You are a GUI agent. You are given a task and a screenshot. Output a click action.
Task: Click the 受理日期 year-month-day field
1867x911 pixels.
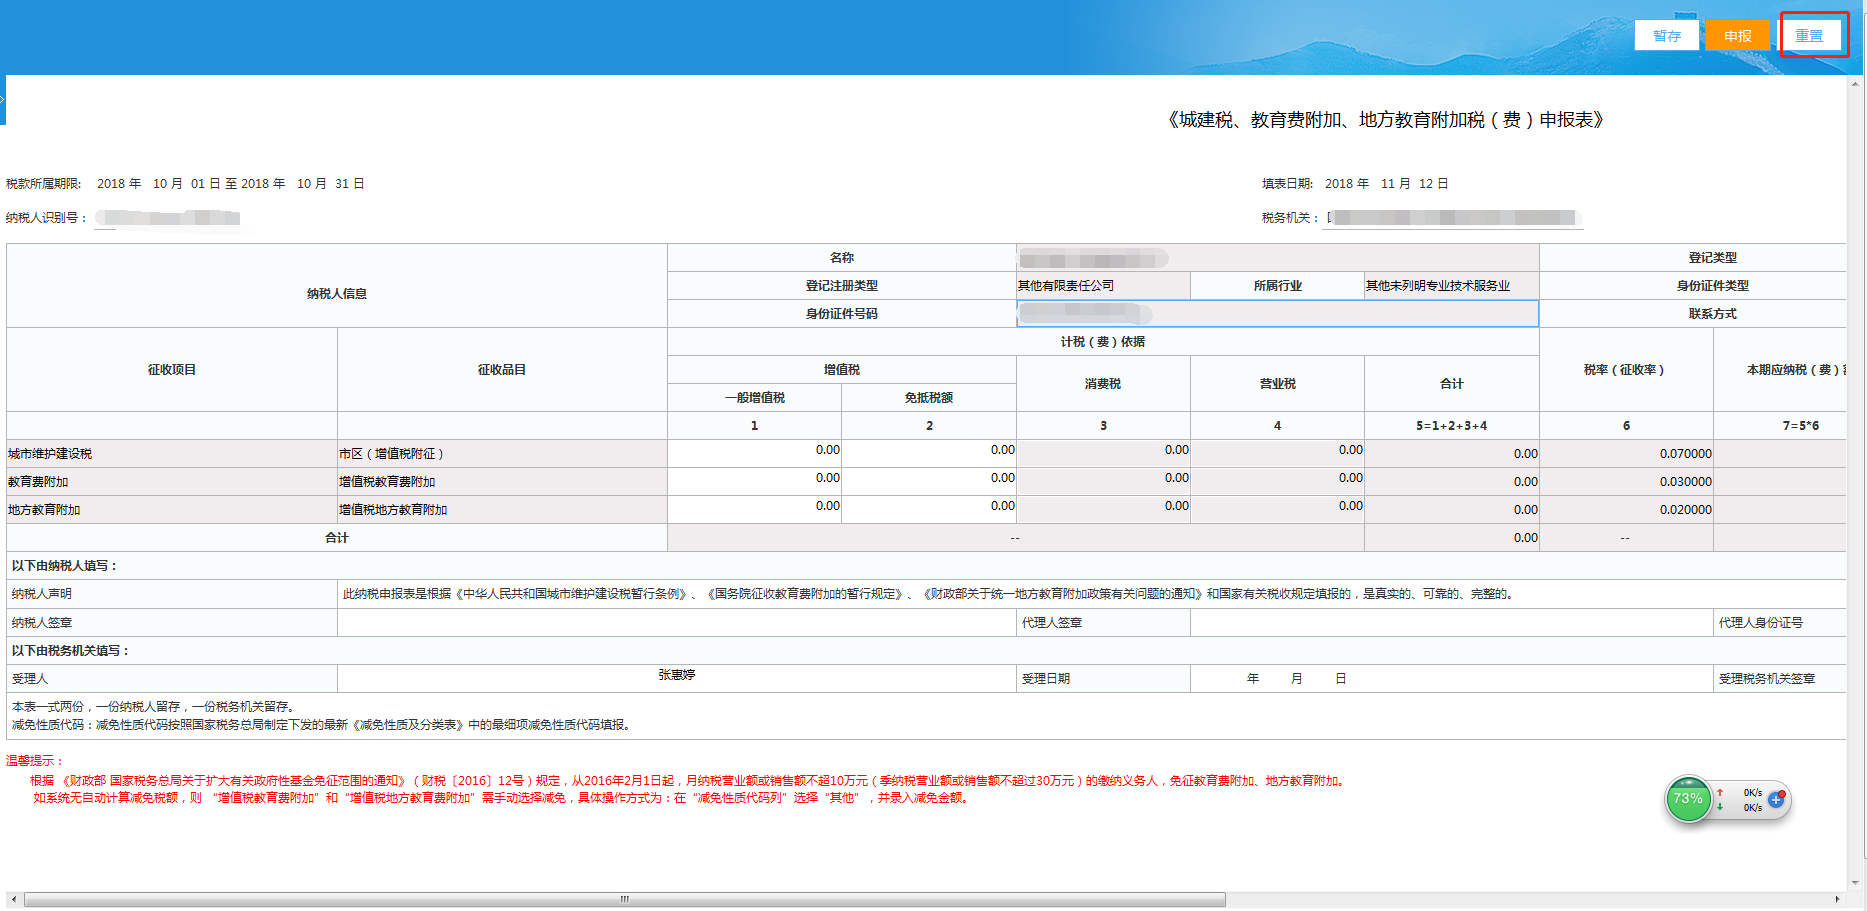coord(1451,678)
